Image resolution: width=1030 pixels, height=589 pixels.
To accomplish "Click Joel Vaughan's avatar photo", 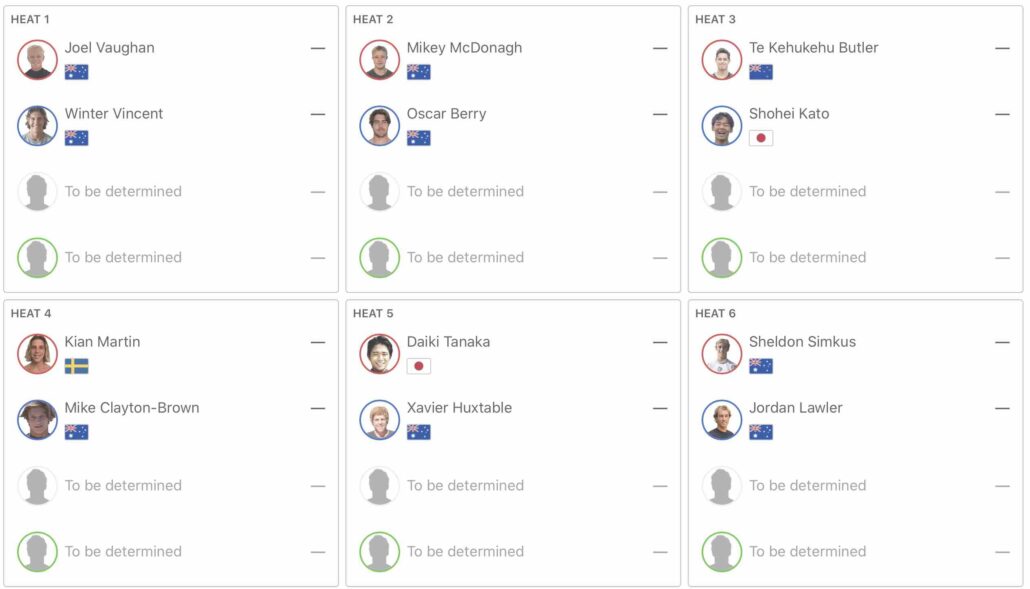I will pos(37,60).
